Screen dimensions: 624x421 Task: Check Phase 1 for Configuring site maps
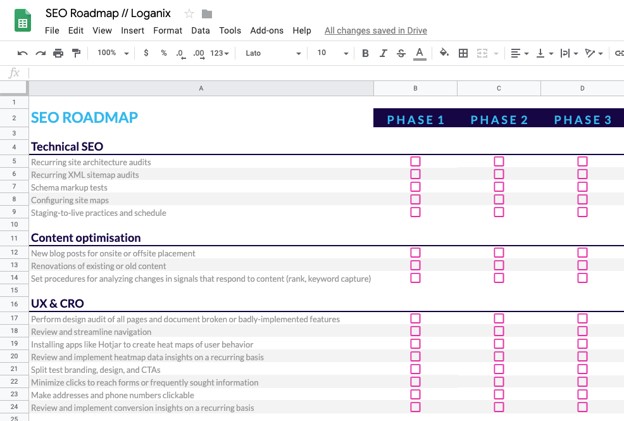(x=415, y=199)
